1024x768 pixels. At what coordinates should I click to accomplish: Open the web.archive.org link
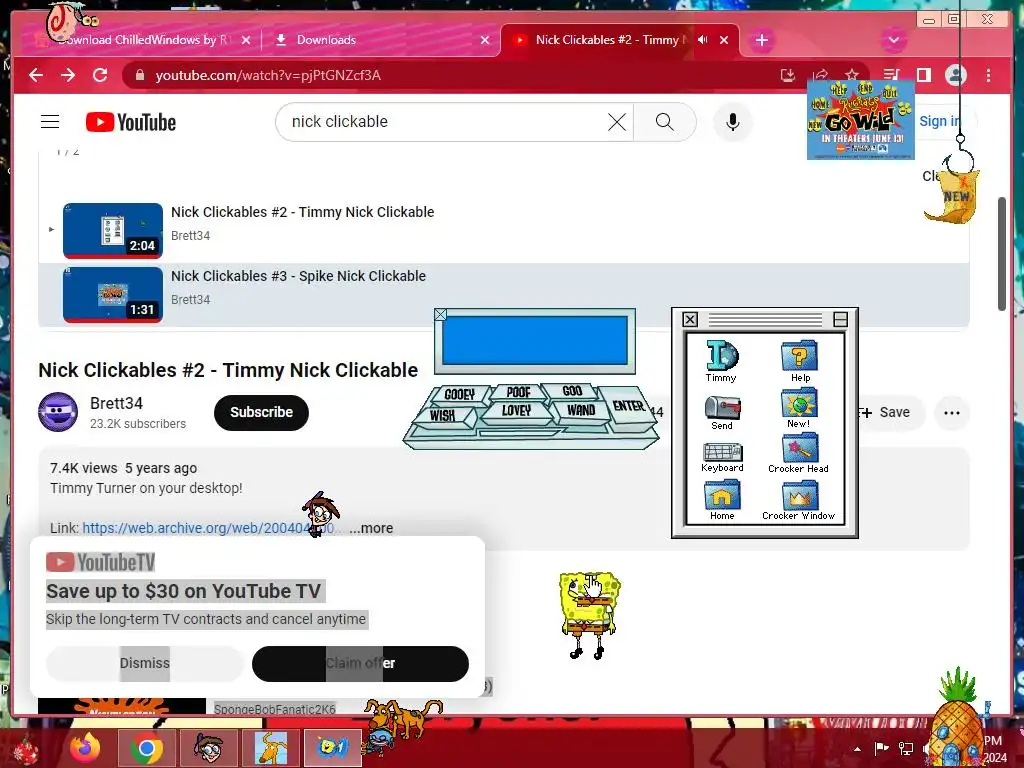[x=209, y=528]
